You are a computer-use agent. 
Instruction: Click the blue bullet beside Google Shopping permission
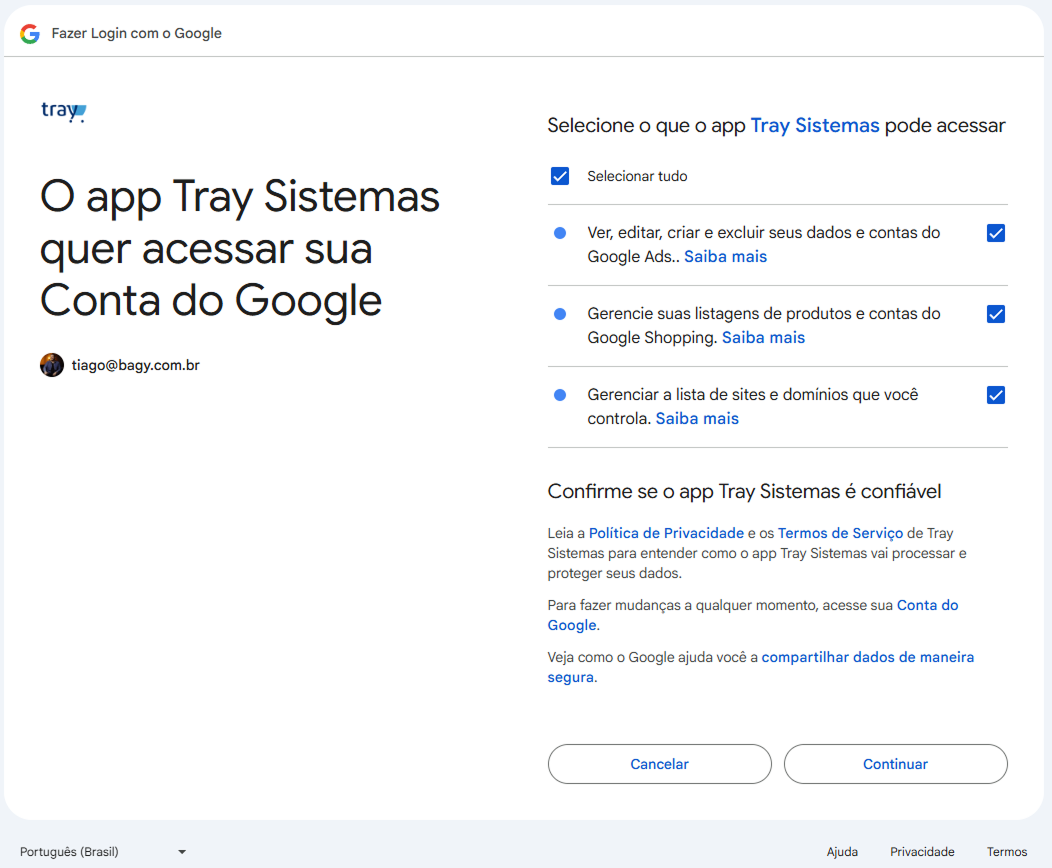tap(560, 314)
